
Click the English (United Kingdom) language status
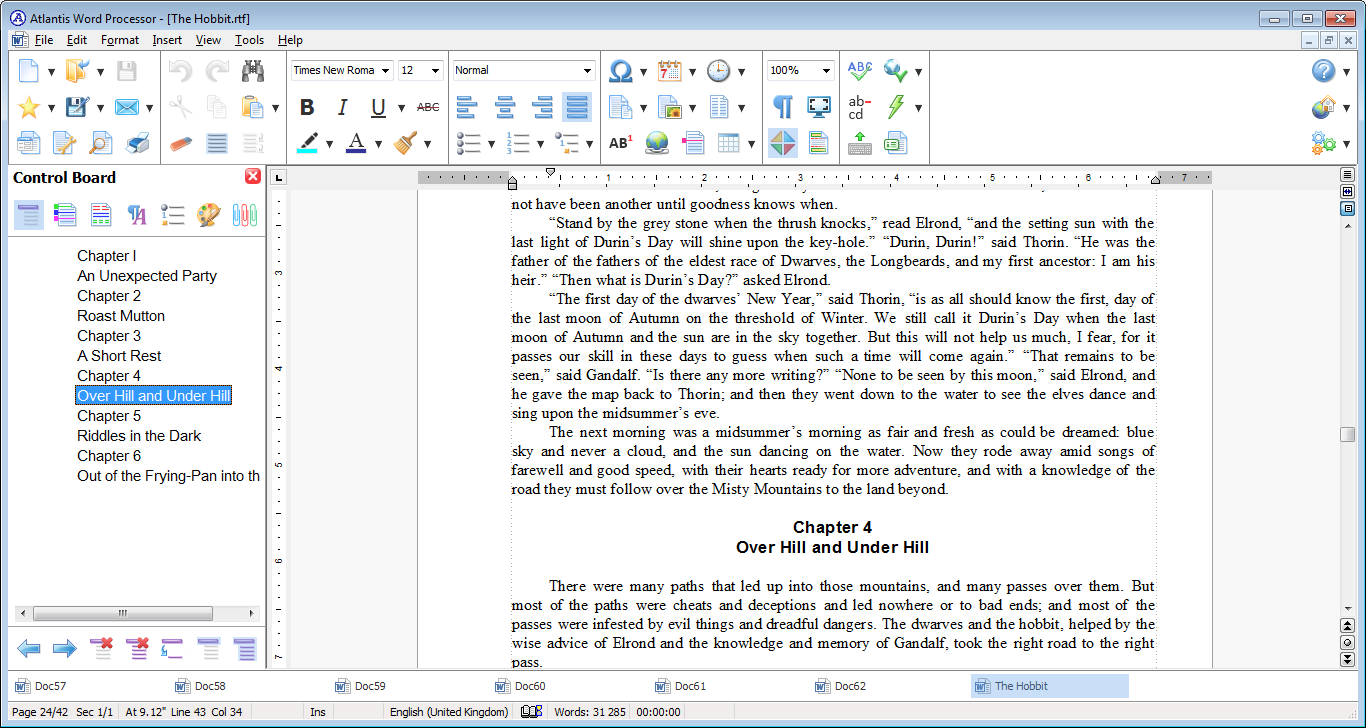coord(449,712)
